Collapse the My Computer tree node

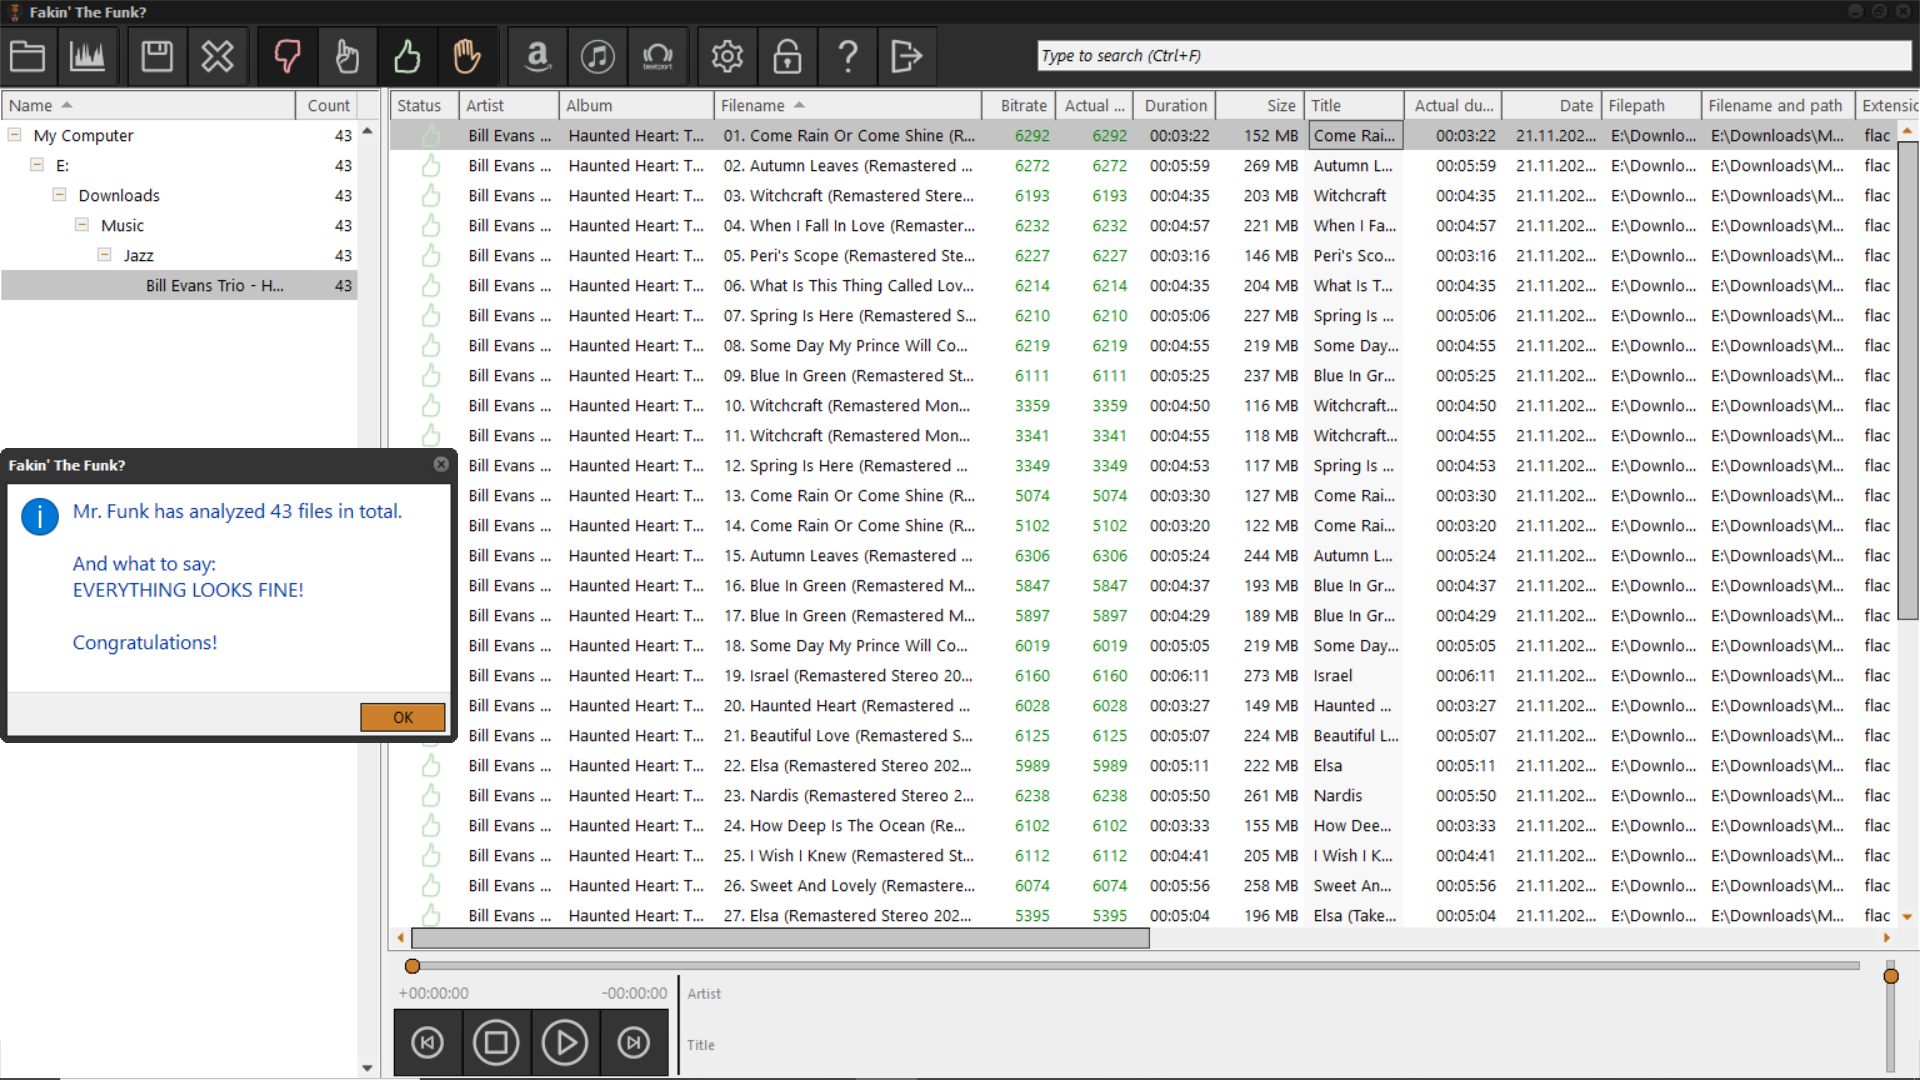(x=15, y=135)
